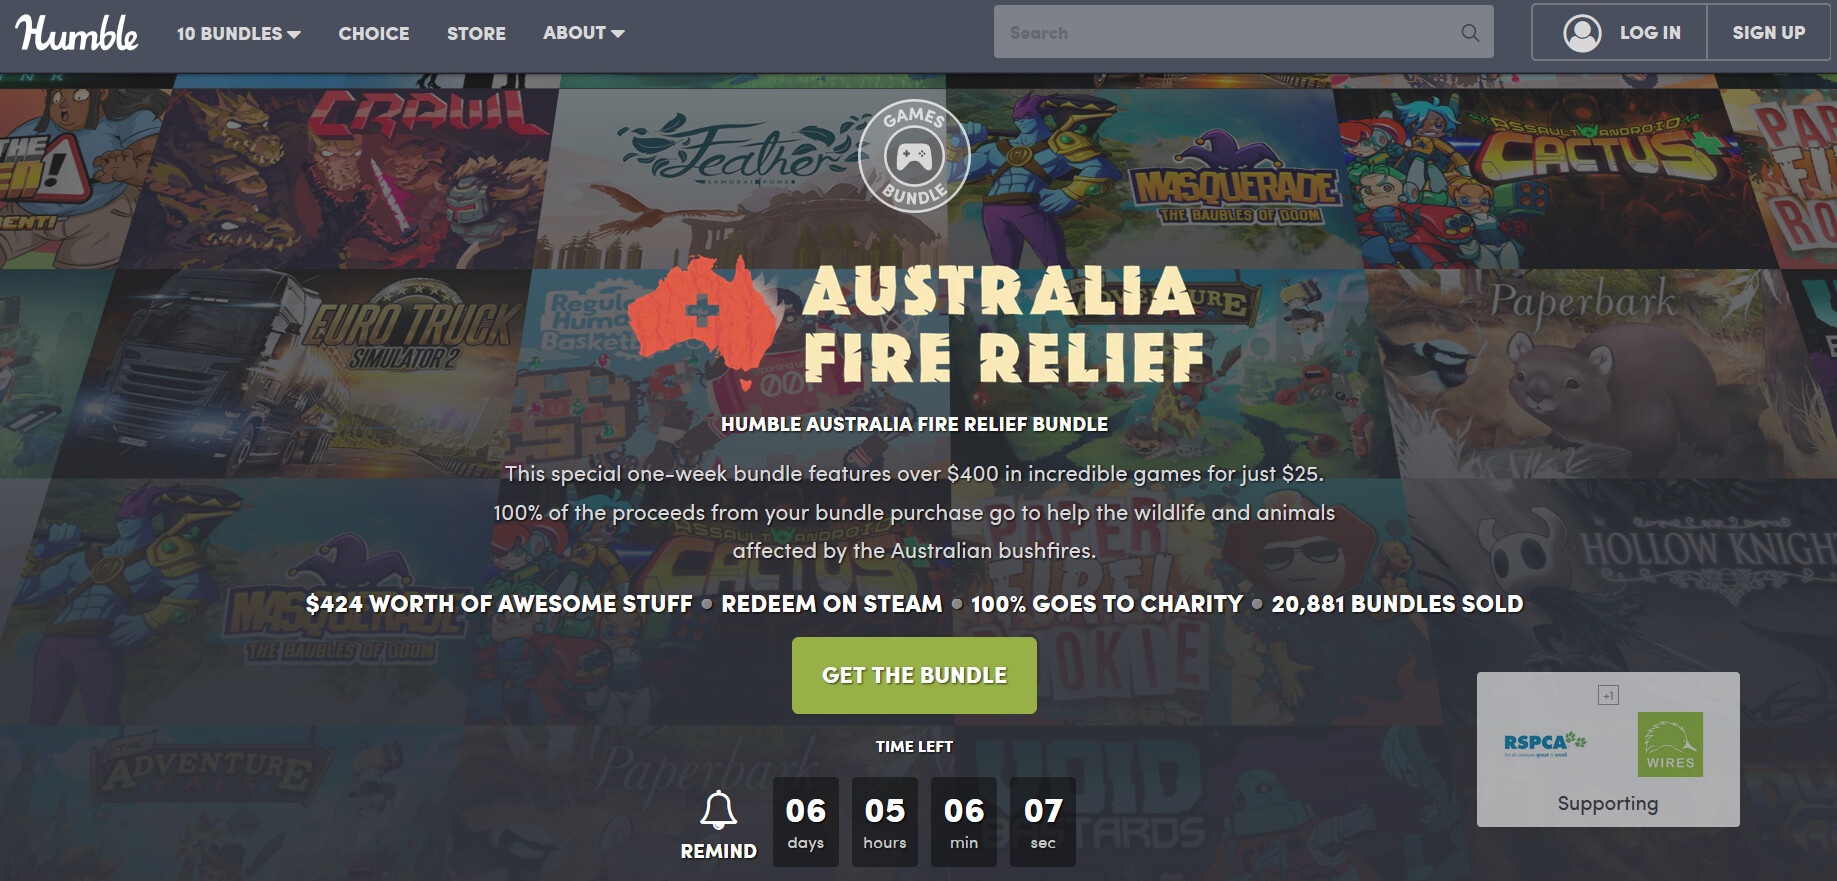Click the Remind bell icon

(718, 810)
